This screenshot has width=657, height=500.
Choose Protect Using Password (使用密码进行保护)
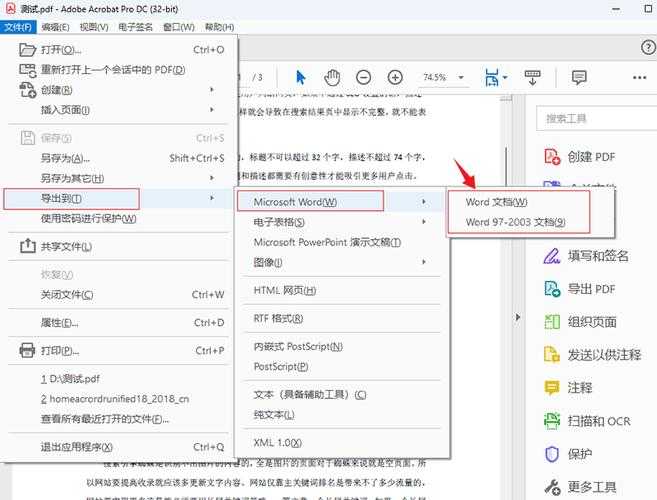88,218
